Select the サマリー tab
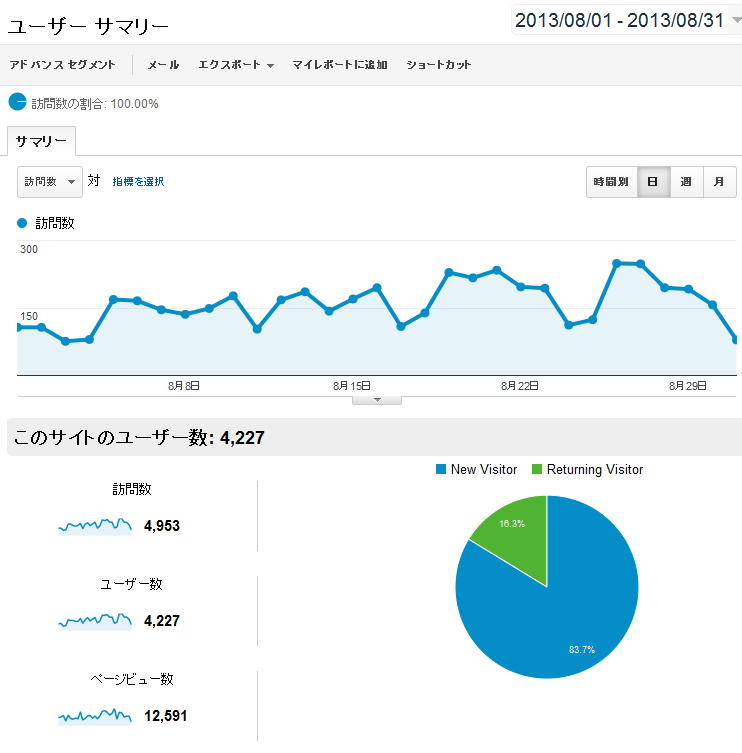This screenshot has height=753, width=742. click(41, 141)
